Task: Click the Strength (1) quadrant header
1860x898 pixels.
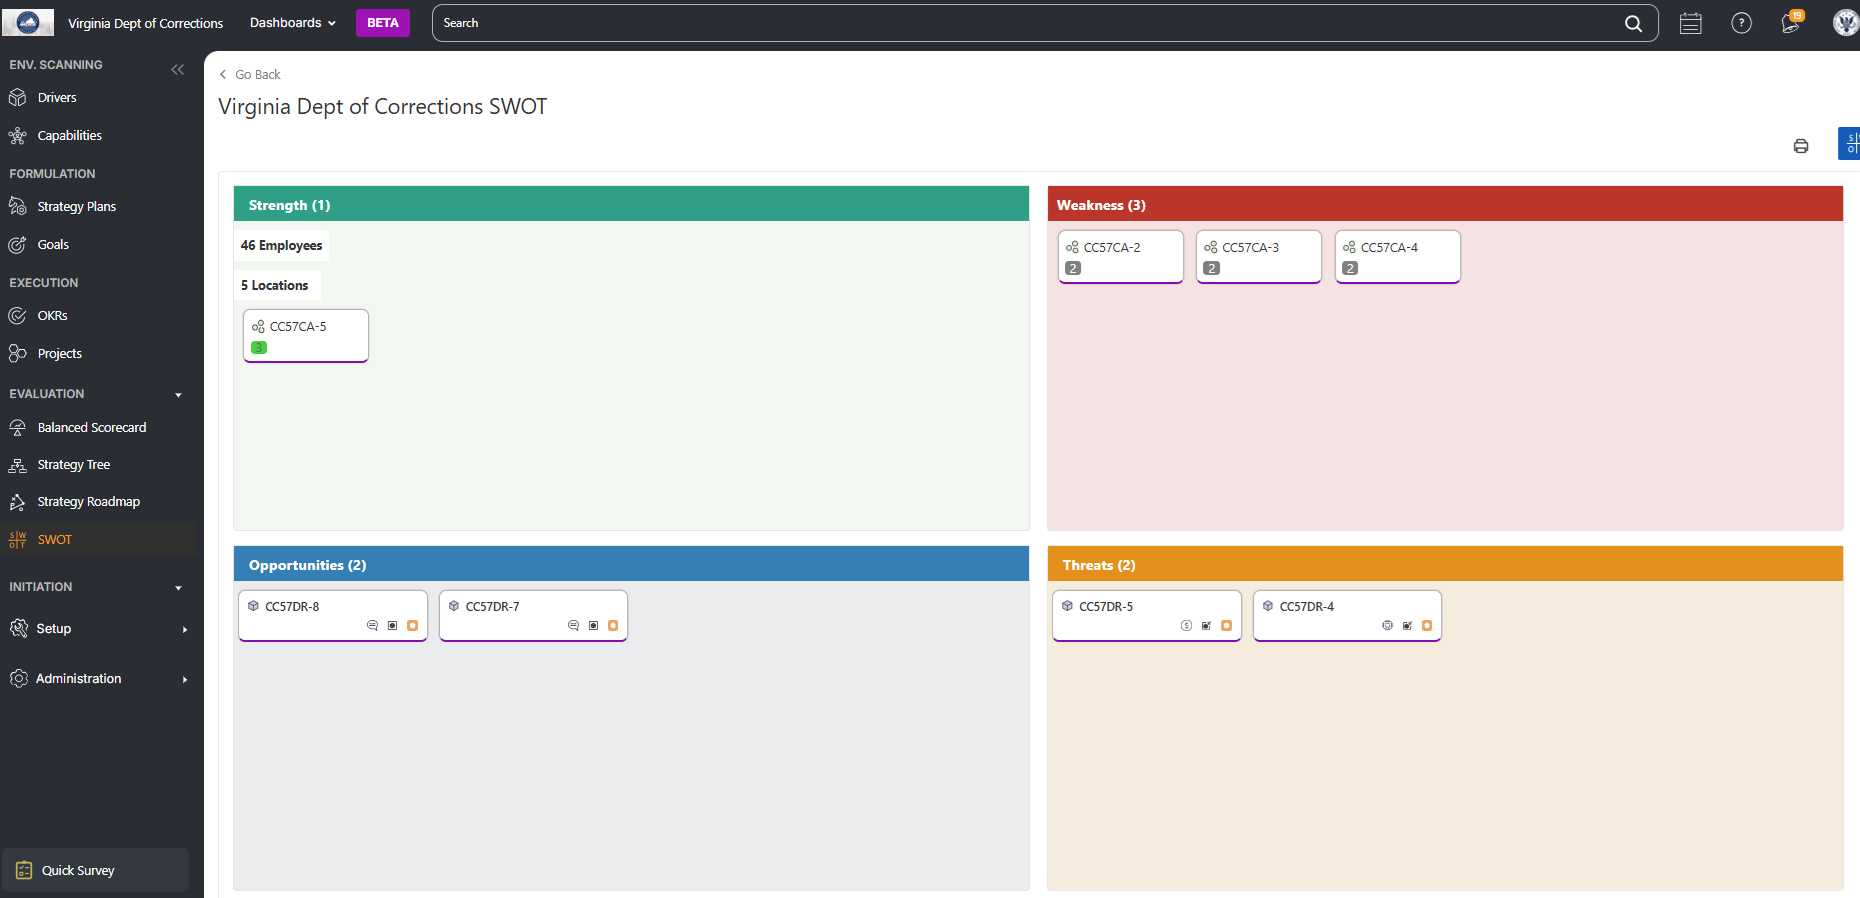Action: click(631, 204)
